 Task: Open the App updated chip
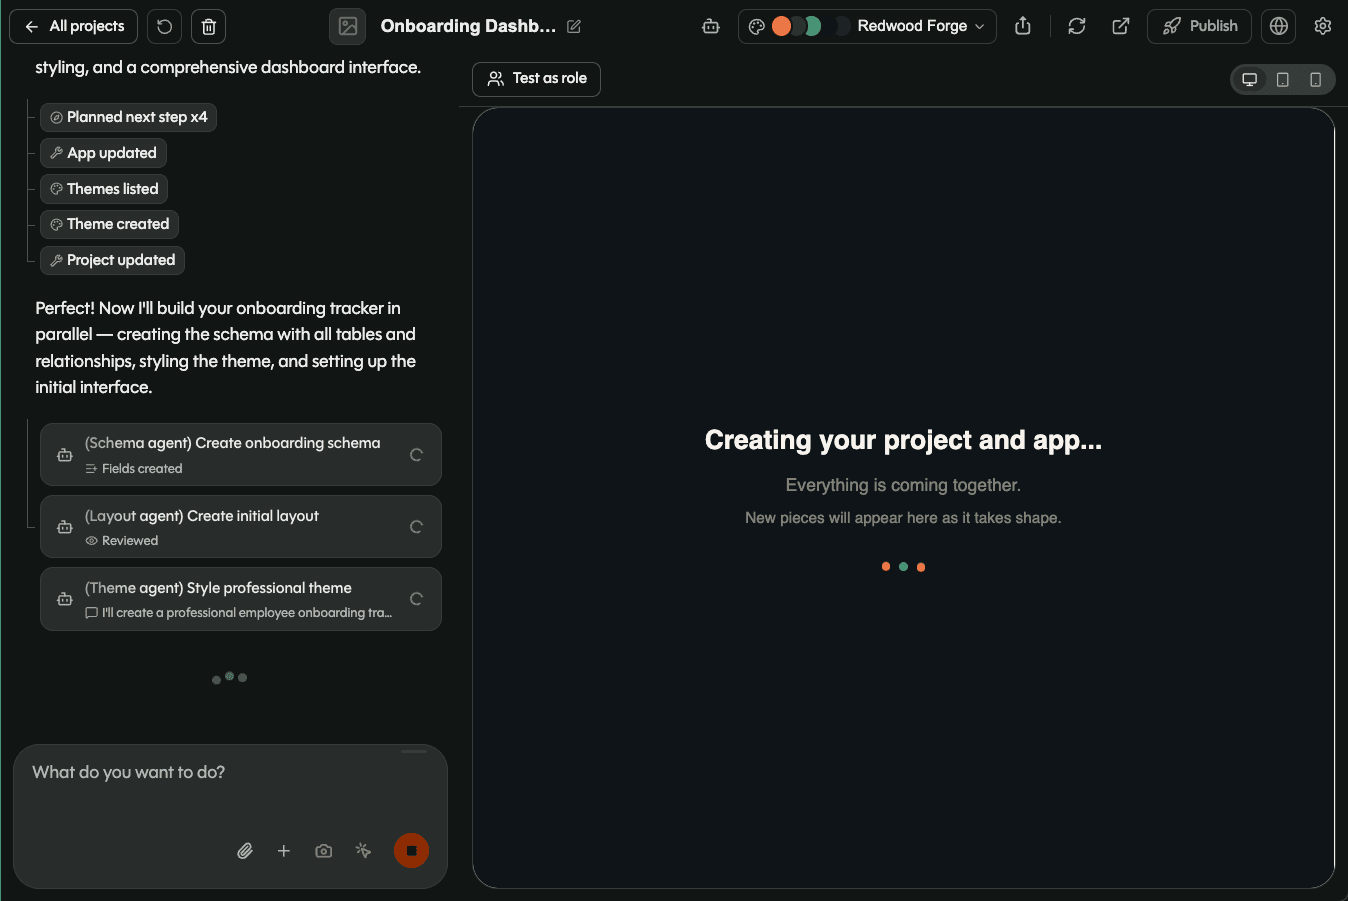coord(103,153)
